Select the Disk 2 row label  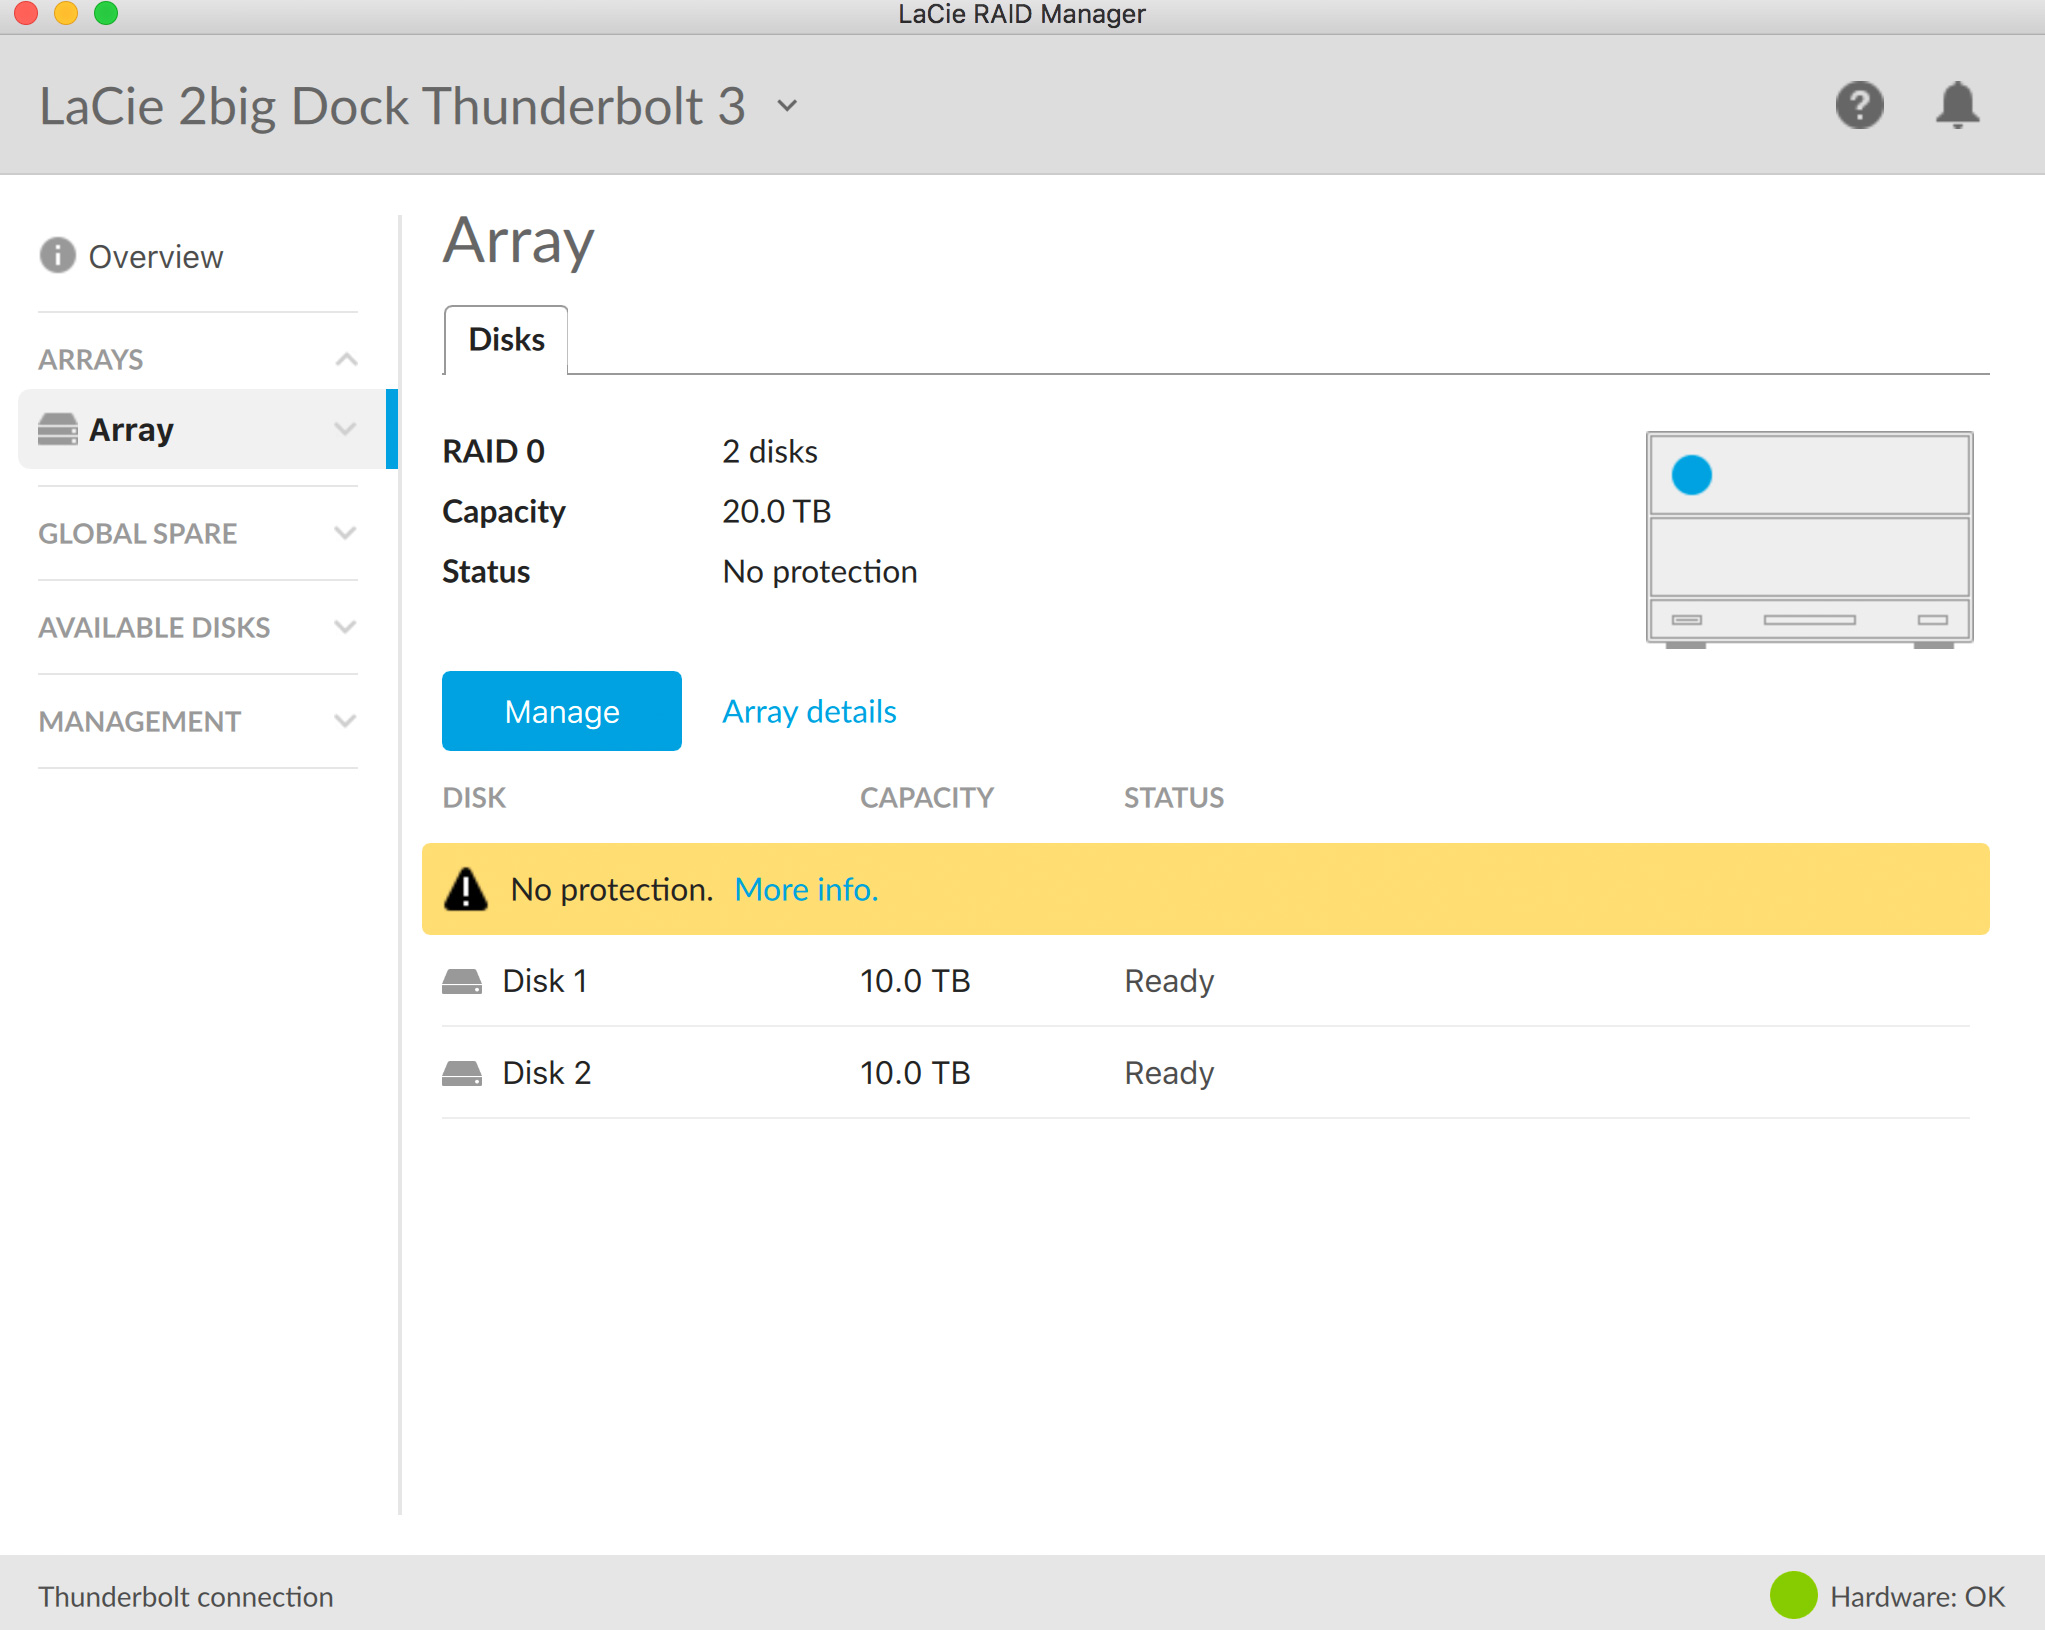point(546,1073)
